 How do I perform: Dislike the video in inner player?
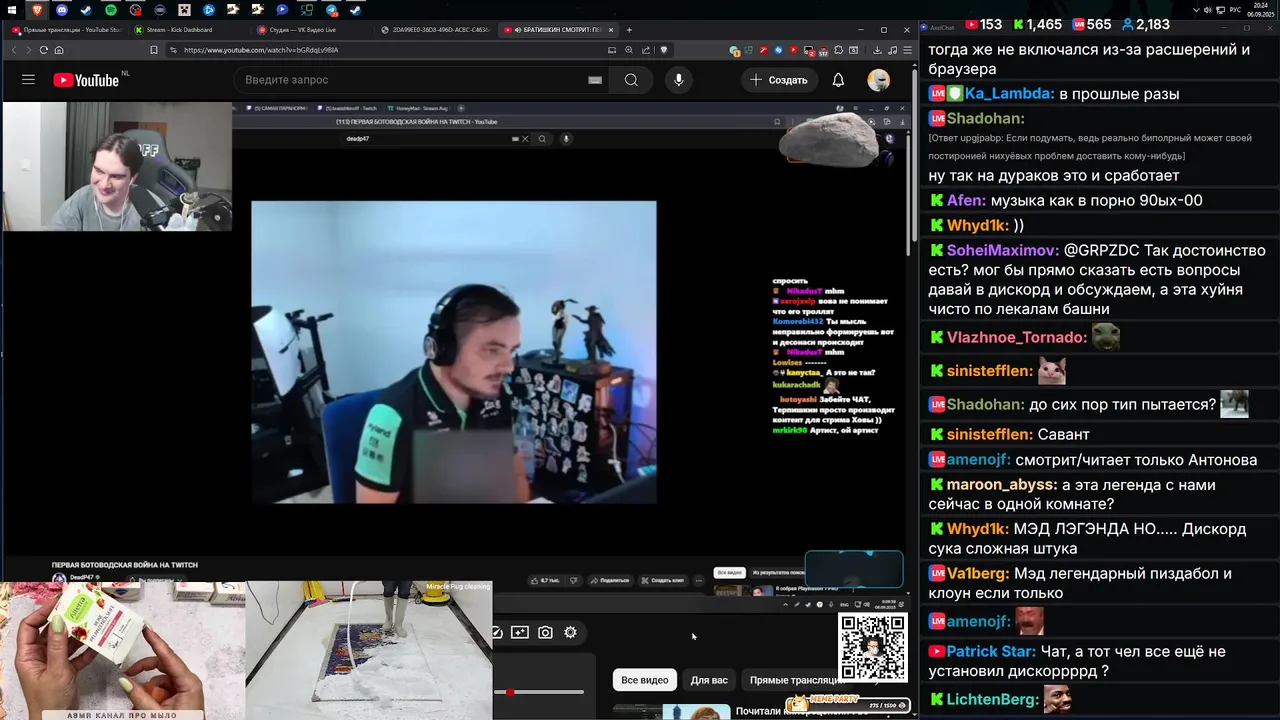click(x=573, y=580)
